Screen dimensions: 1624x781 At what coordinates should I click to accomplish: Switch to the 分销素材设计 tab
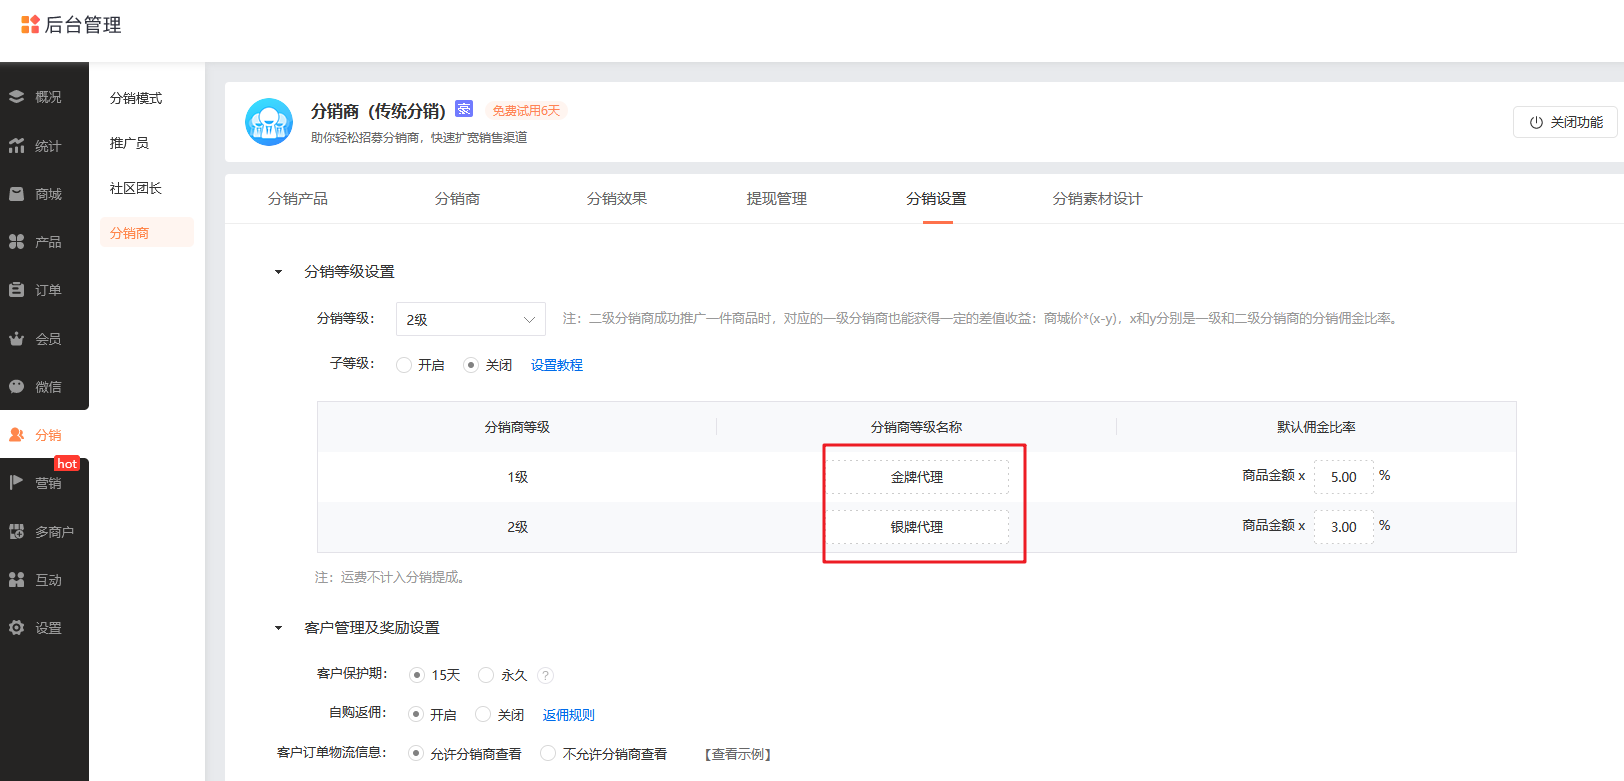click(x=1097, y=199)
